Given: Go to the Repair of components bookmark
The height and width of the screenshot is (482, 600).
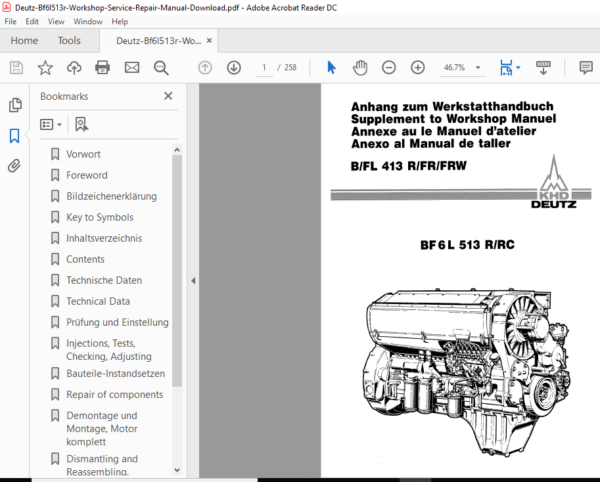Looking at the screenshot, I should [115, 394].
